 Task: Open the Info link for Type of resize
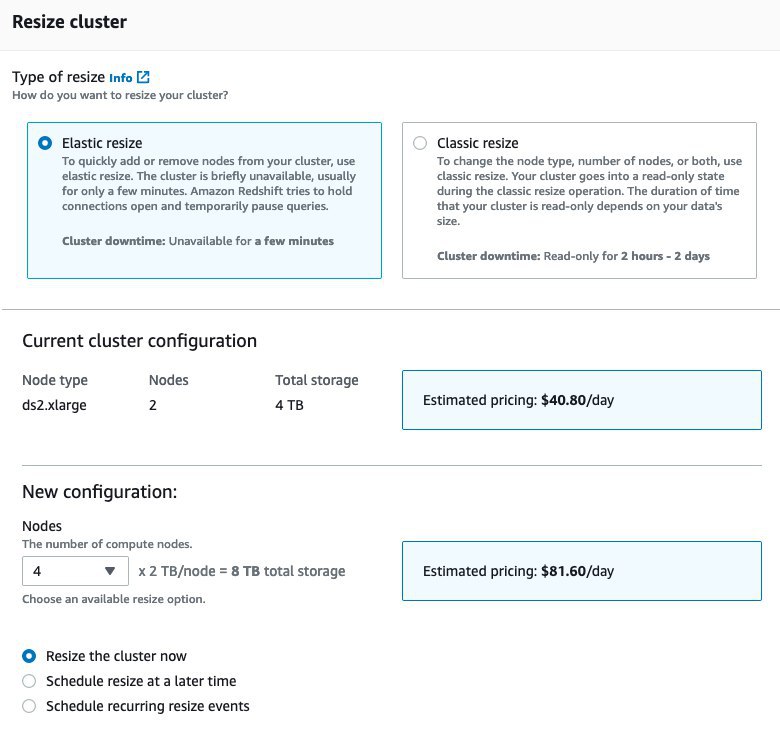(x=120, y=77)
